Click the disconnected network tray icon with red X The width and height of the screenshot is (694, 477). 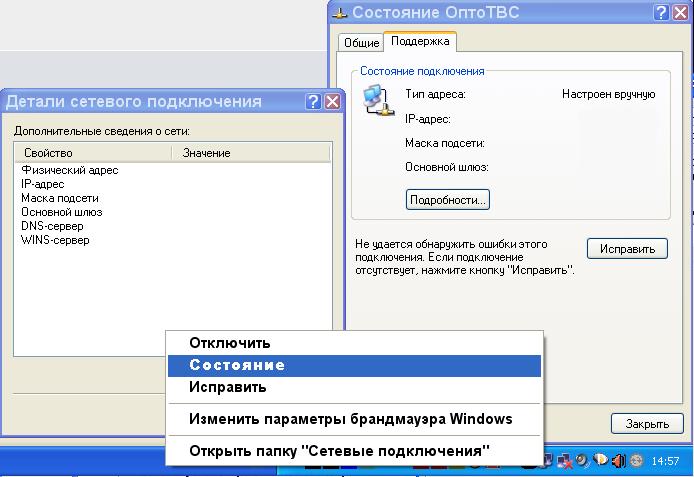[565, 461]
